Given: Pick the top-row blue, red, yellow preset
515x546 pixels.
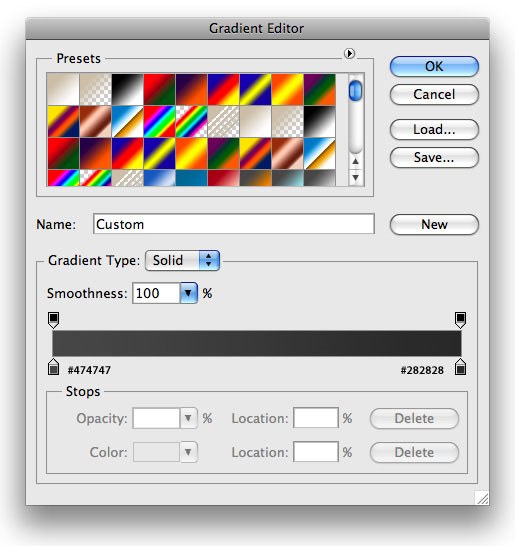Looking at the screenshot, I should pyautogui.click(x=224, y=89).
